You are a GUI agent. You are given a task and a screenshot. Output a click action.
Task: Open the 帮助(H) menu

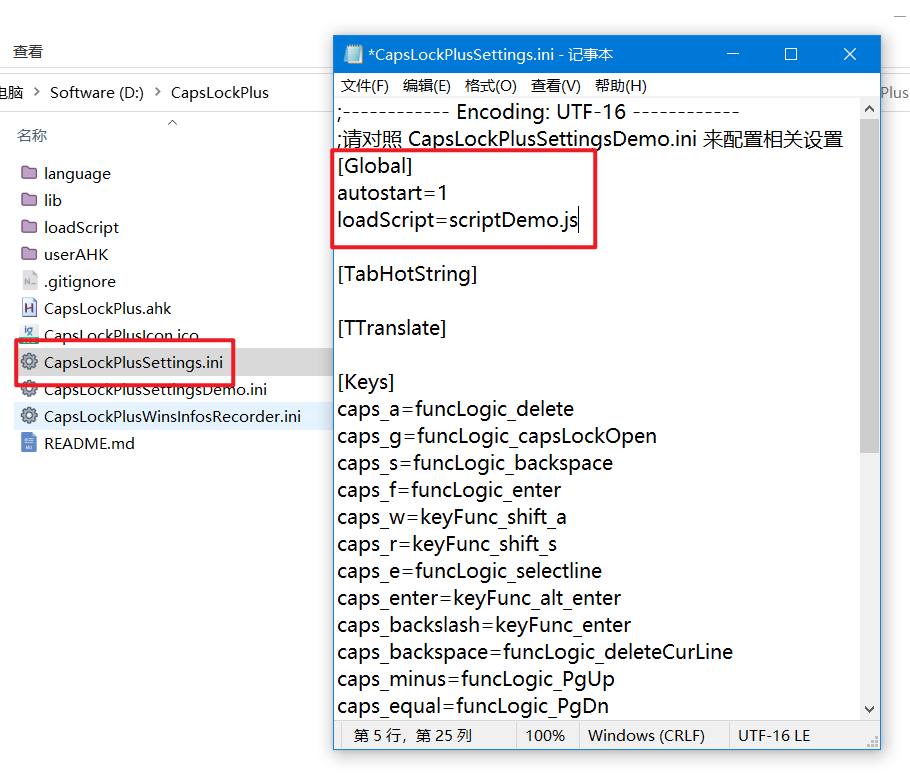point(621,86)
